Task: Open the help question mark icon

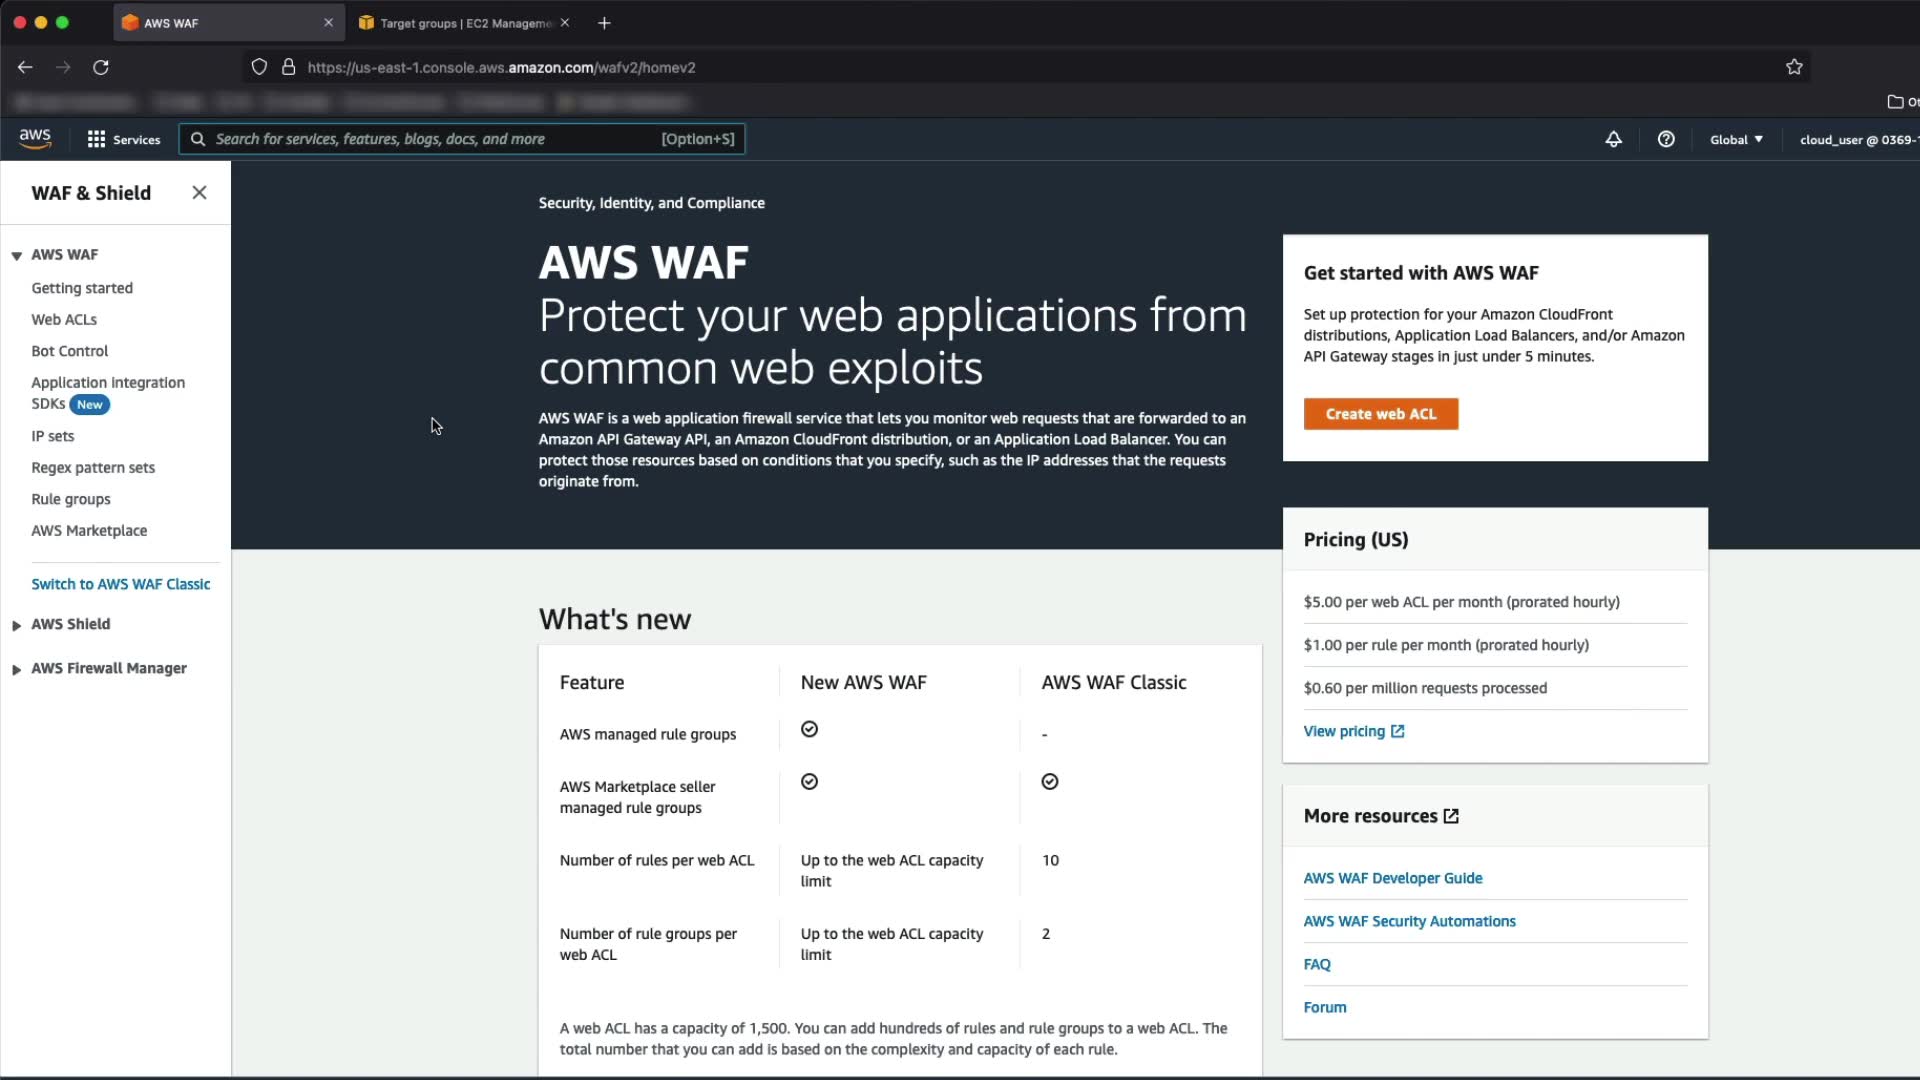Action: point(1665,139)
